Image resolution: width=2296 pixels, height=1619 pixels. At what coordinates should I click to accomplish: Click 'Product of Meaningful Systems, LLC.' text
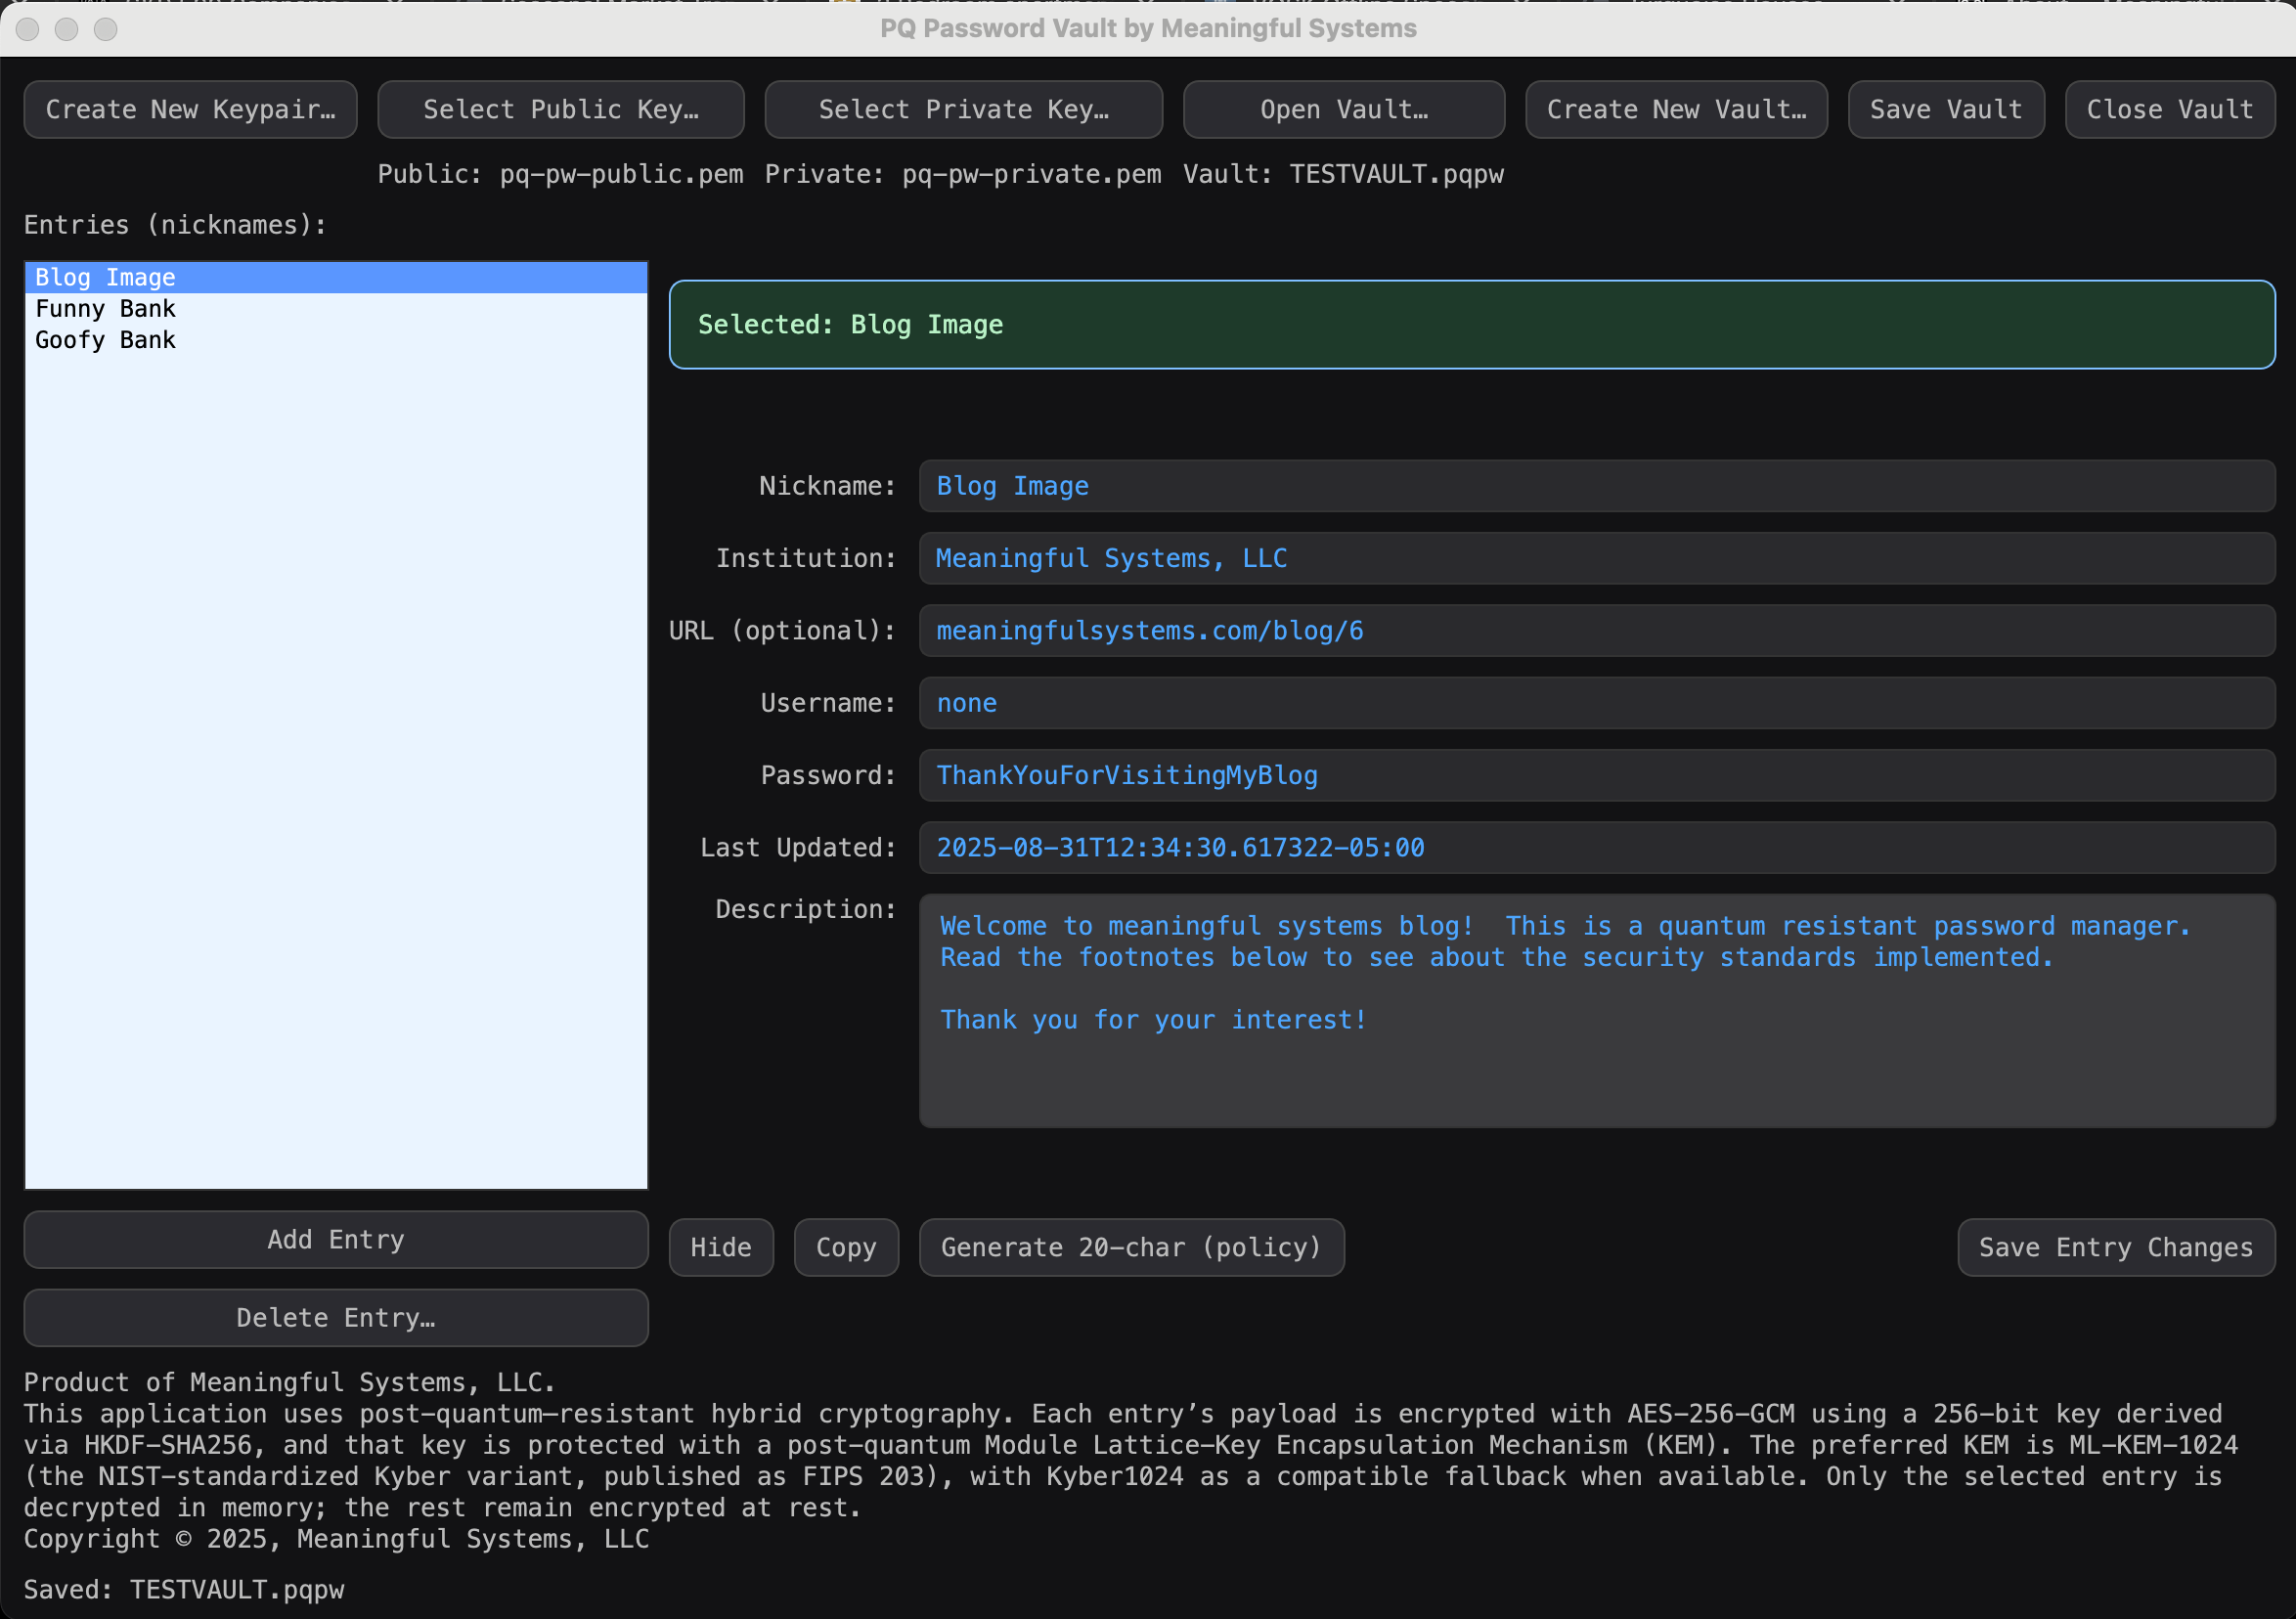point(289,1382)
